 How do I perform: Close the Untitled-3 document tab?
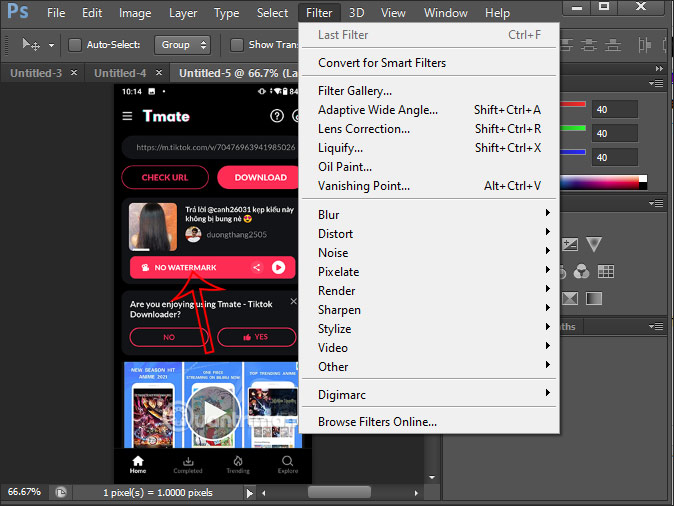(x=74, y=73)
